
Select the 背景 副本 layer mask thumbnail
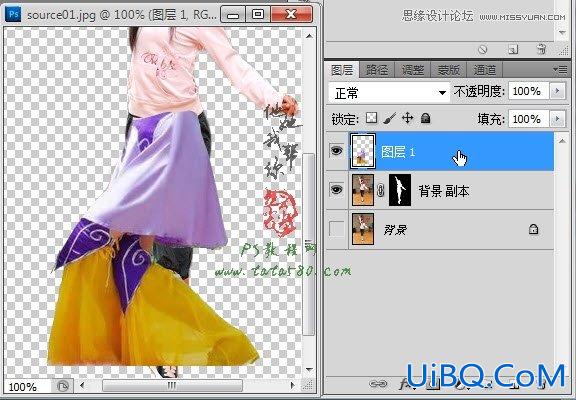coord(400,190)
